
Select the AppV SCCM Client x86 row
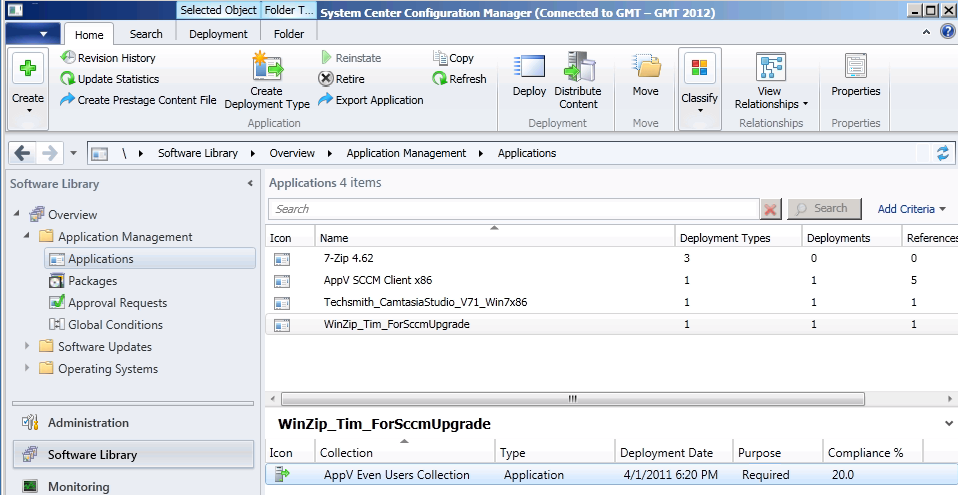click(612, 280)
